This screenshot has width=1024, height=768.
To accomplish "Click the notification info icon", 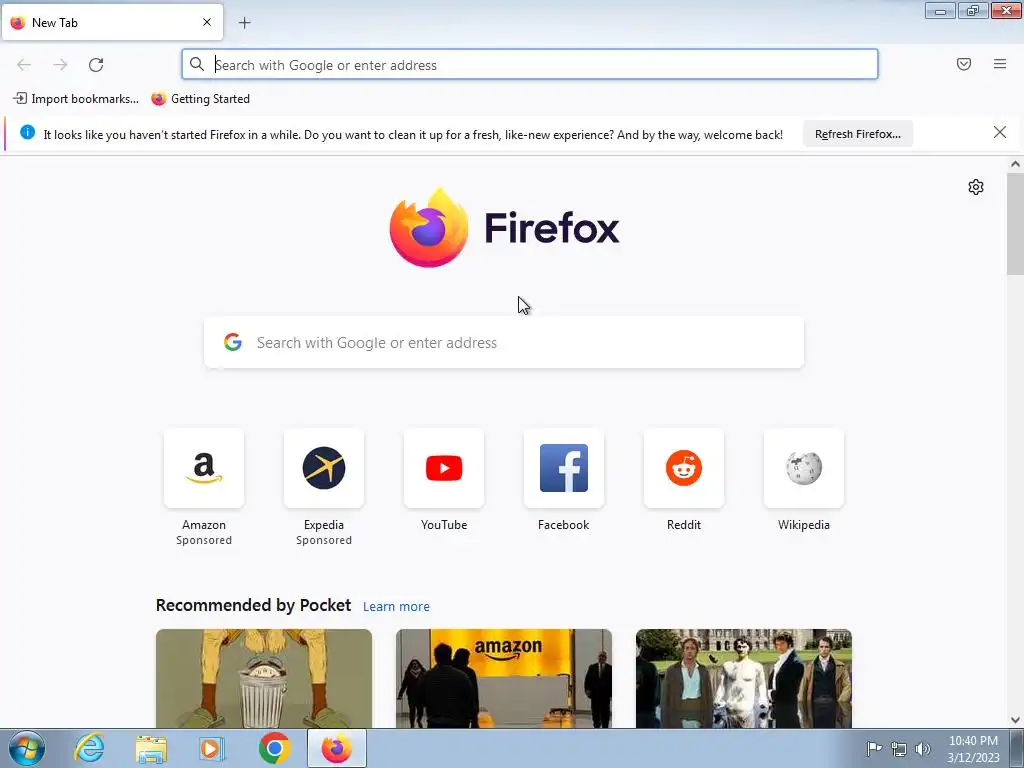I will [x=27, y=133].
